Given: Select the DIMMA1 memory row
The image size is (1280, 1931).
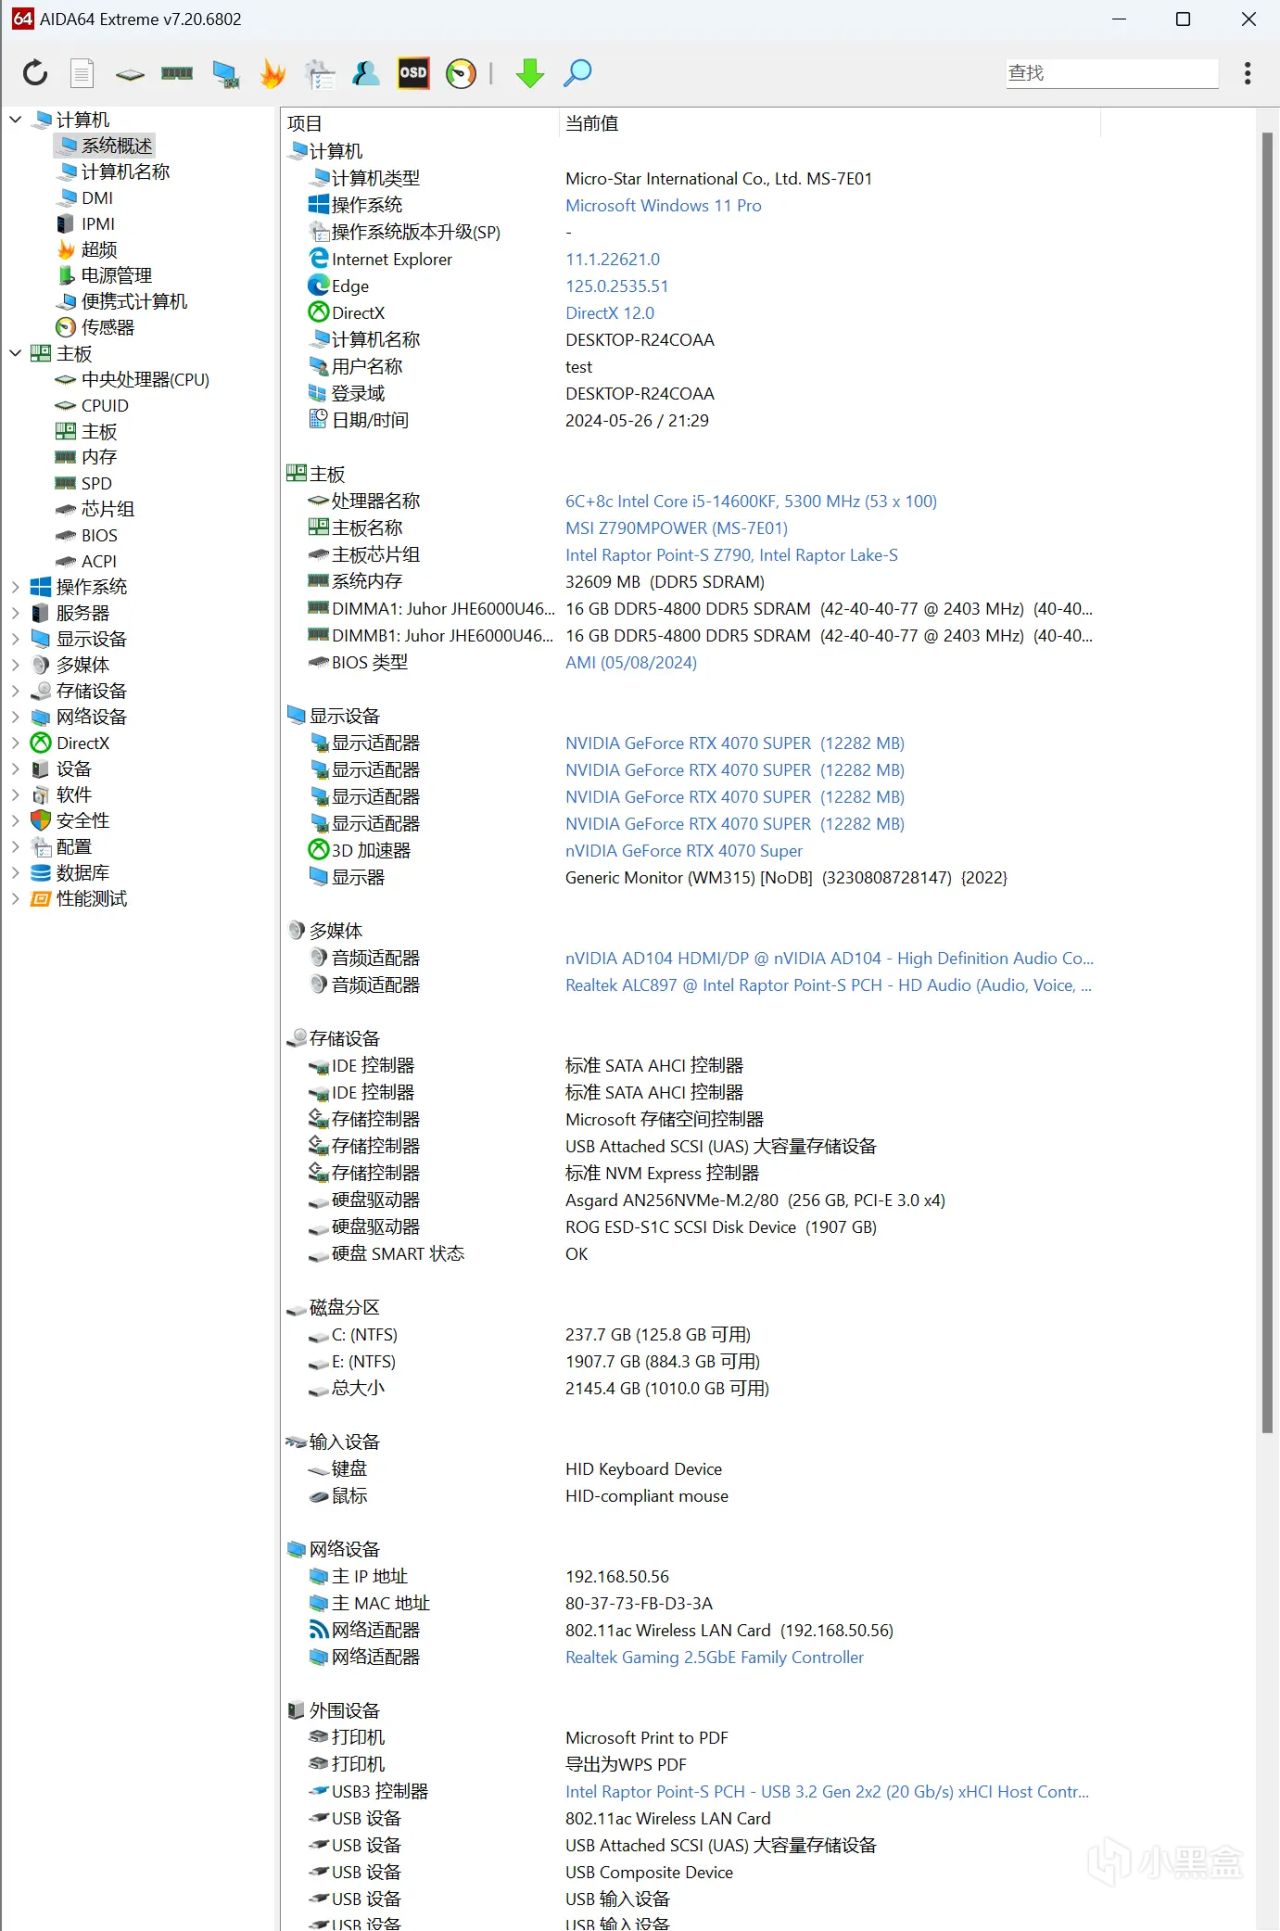Looking at the screenshot, I should coord(690,609).
